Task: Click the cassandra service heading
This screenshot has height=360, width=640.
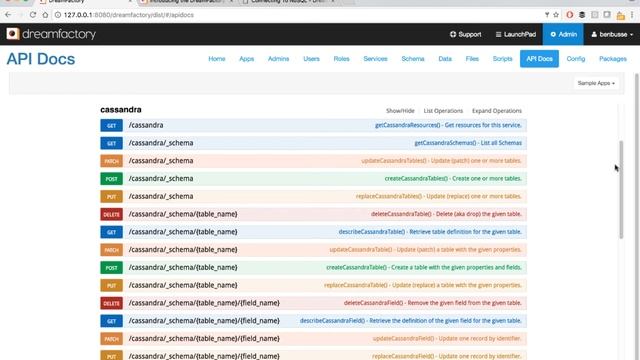Action: pos(121,109)
